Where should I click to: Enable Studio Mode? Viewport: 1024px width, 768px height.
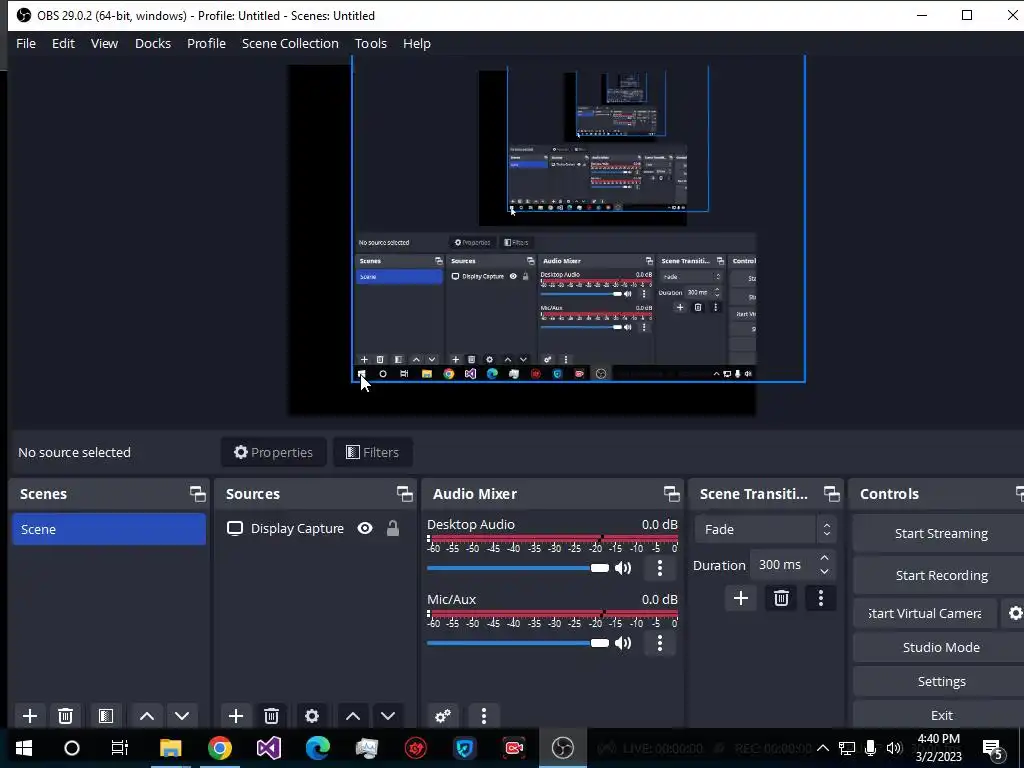[x=940, y=647]
